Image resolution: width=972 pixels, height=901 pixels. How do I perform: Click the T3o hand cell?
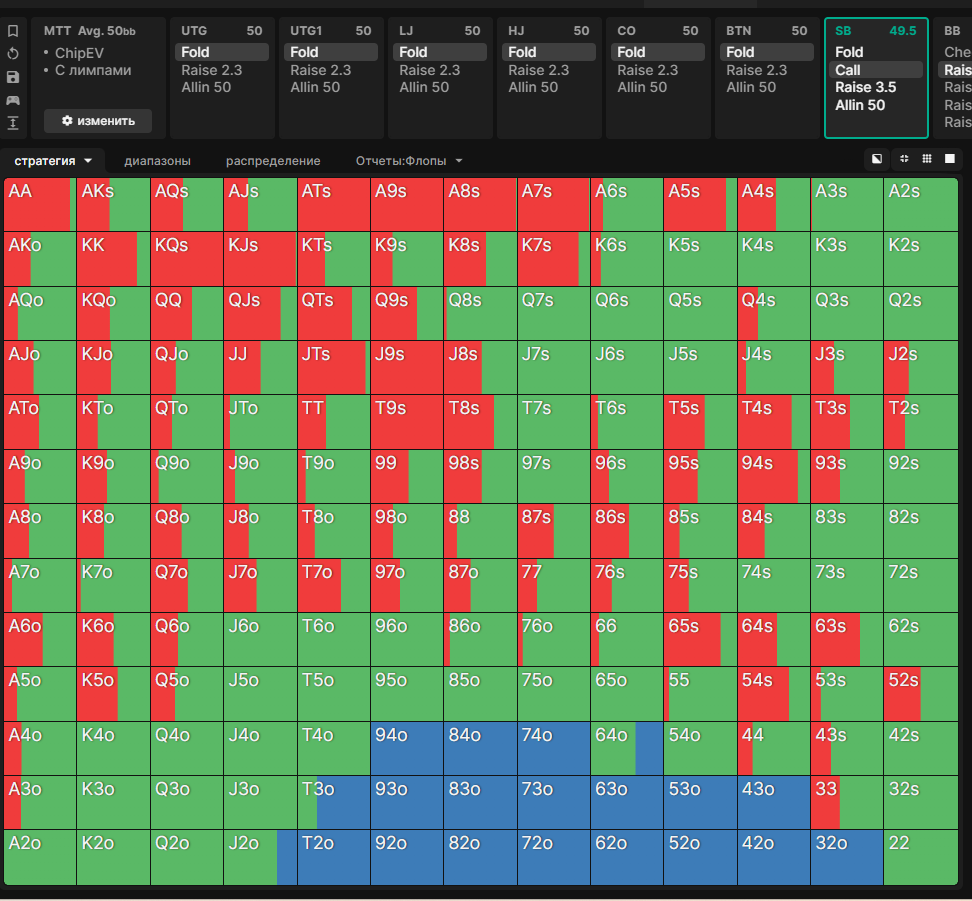(x=334, y=803)
